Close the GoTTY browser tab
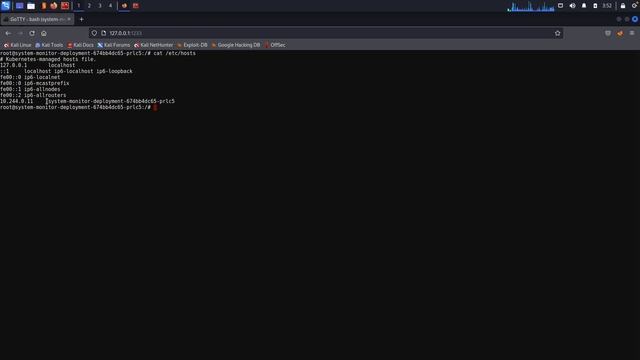 (x=69, y=19)
